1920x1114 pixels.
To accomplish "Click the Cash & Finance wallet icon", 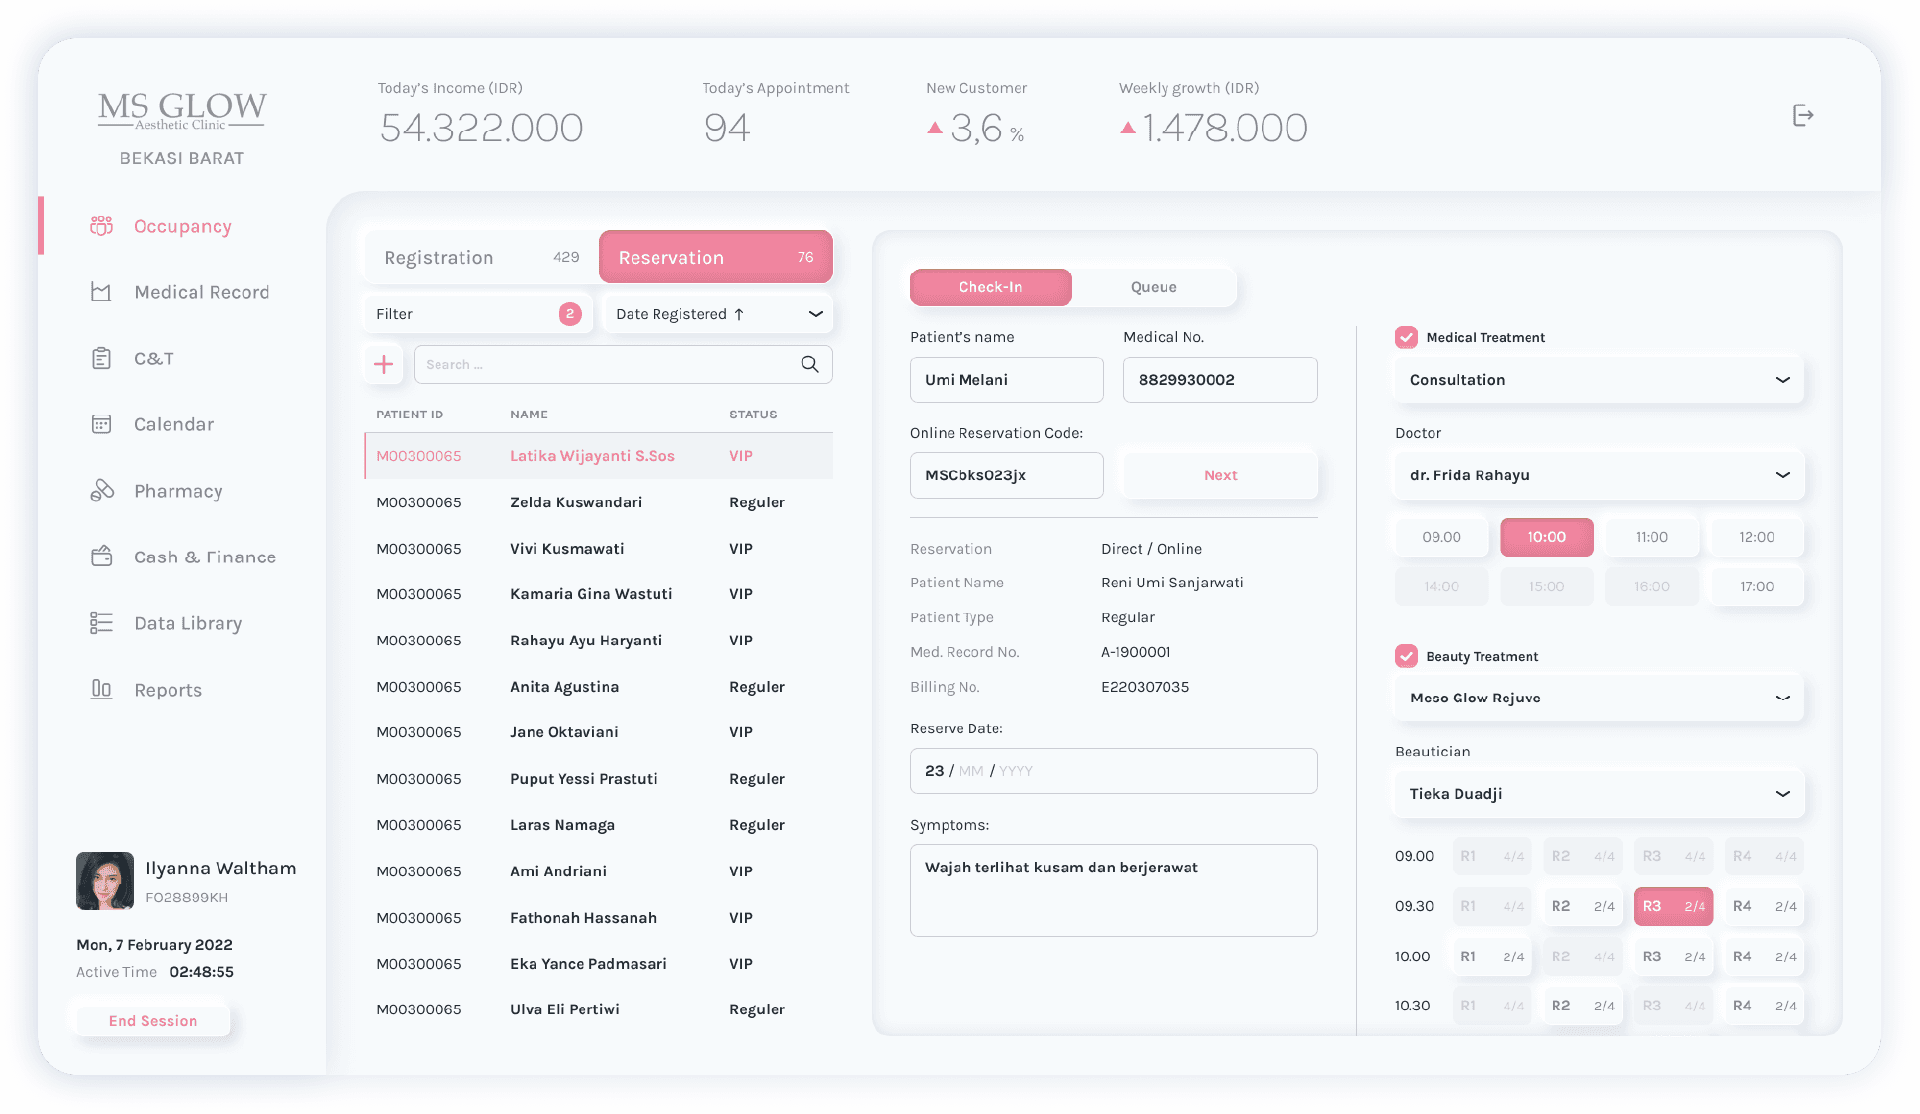I will pos(101,556).
